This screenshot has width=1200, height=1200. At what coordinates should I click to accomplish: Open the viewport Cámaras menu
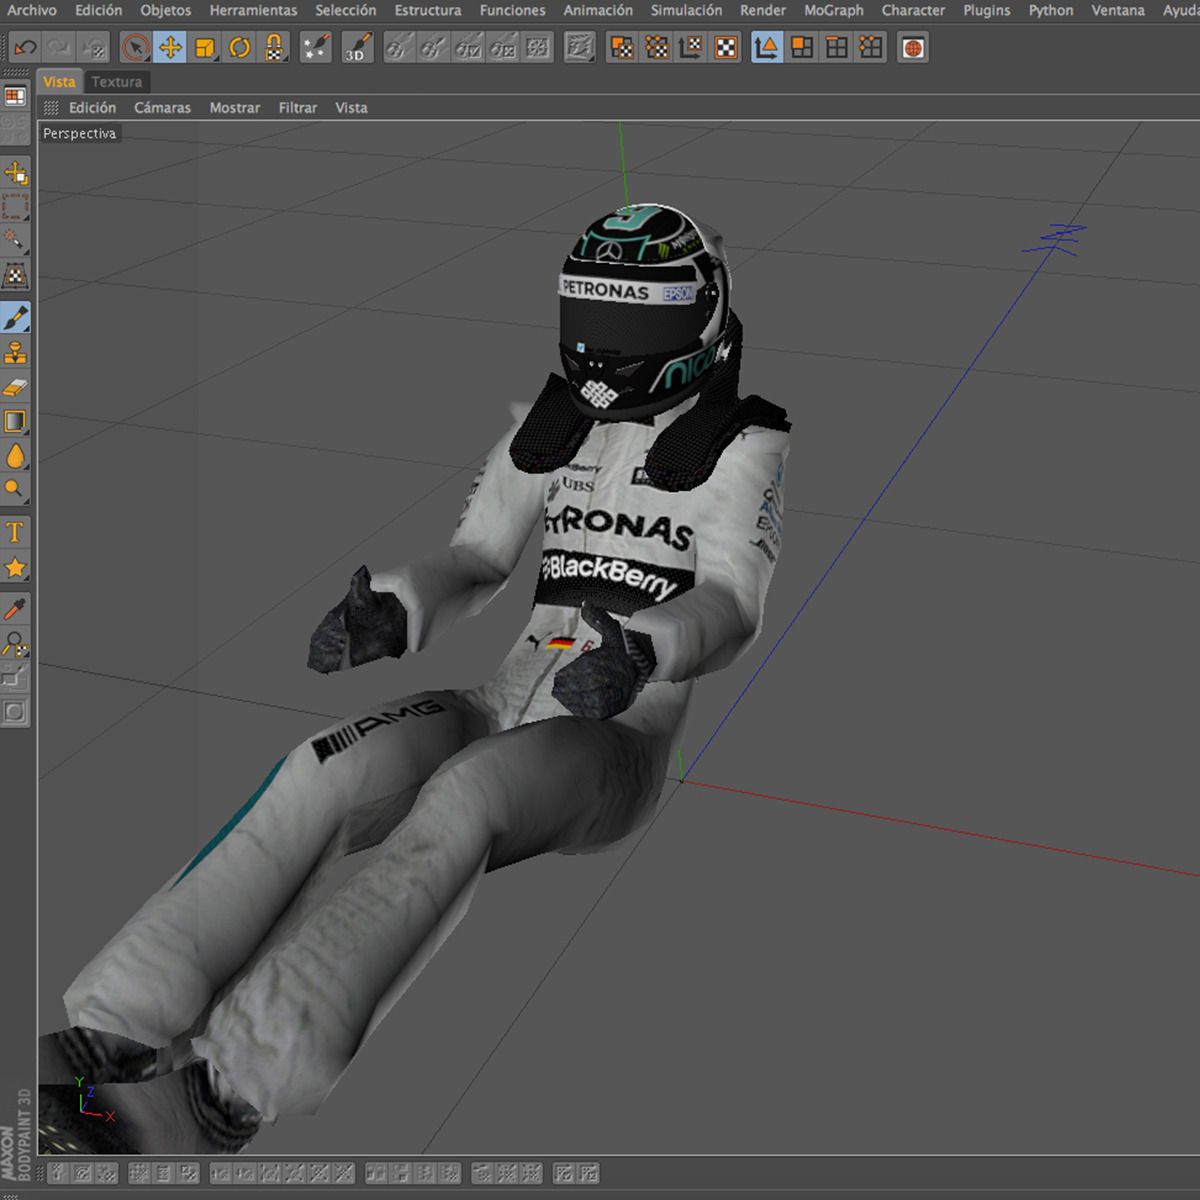(x=162, y=108)
